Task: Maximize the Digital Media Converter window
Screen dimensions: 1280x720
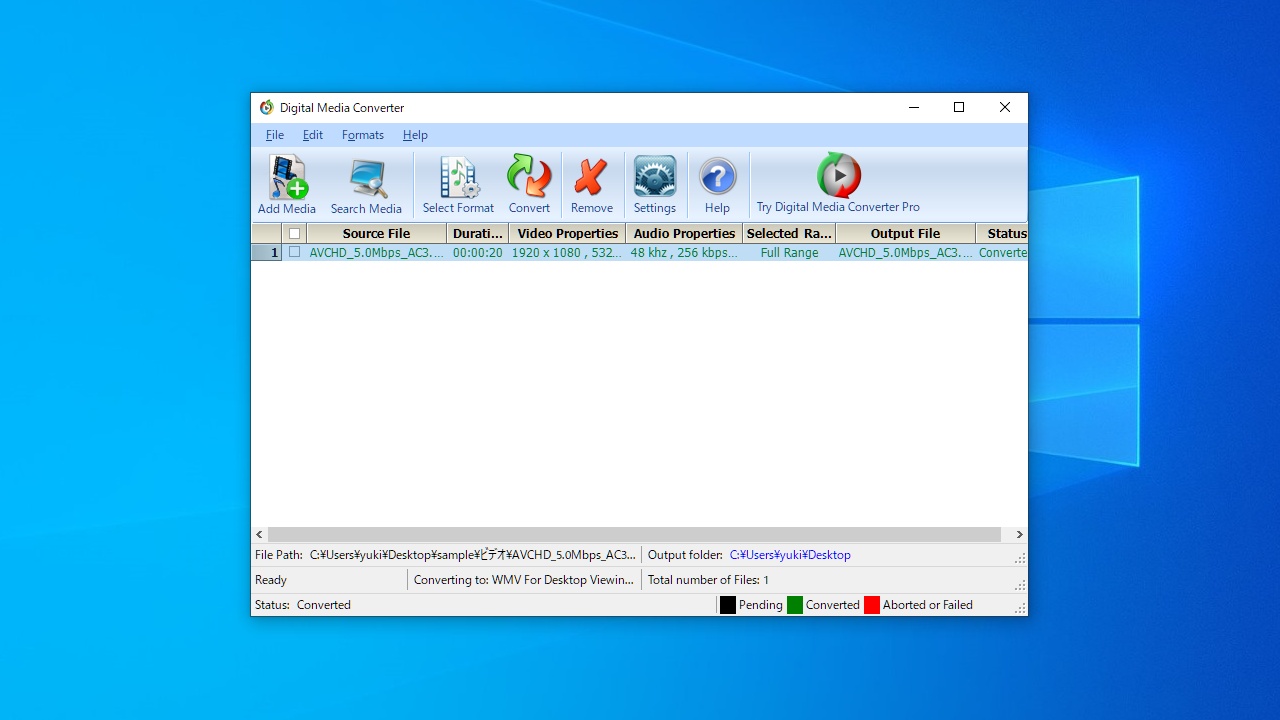Action: click(959, 108)
